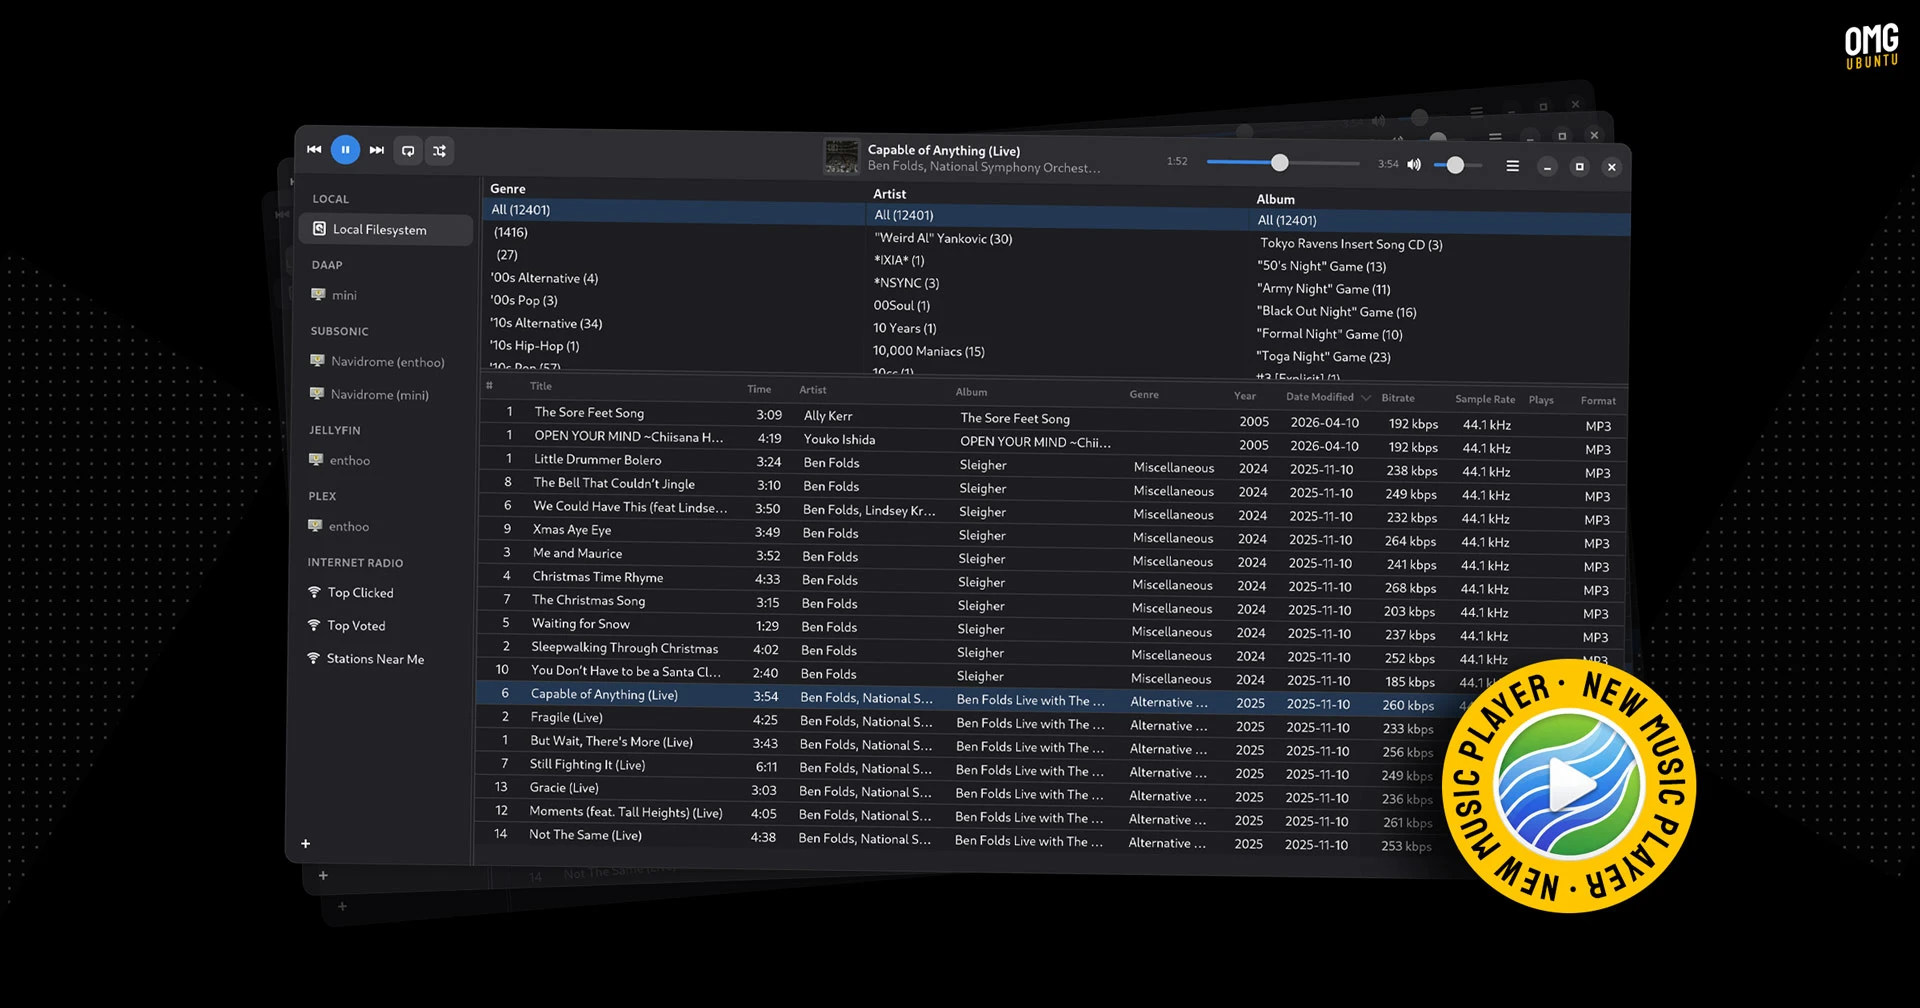This screenshot has width=1920, height=1008.
Task: Browse Stations Near Me internet radio
Action: (374, 659)
